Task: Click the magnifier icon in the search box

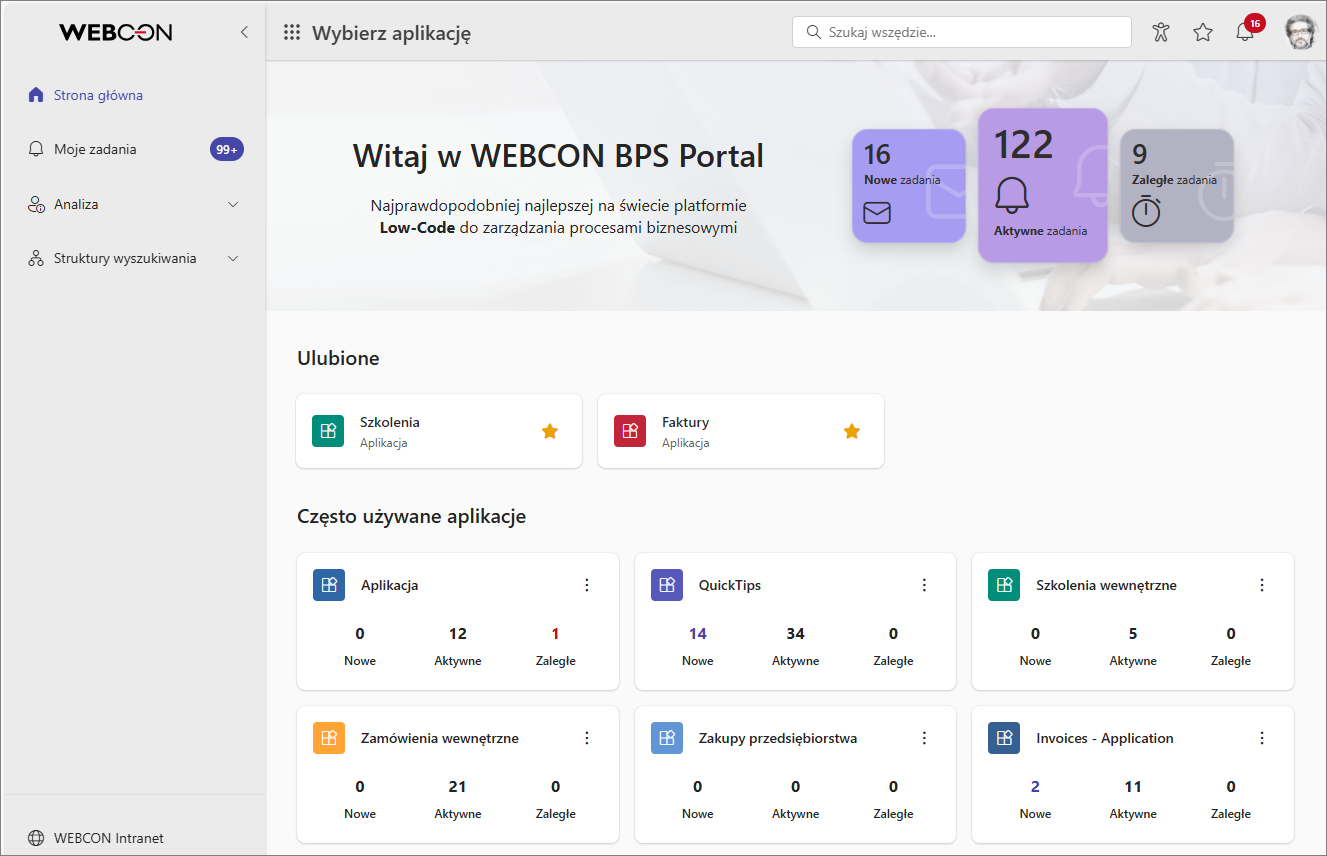Action: click(x=813, y=32)
